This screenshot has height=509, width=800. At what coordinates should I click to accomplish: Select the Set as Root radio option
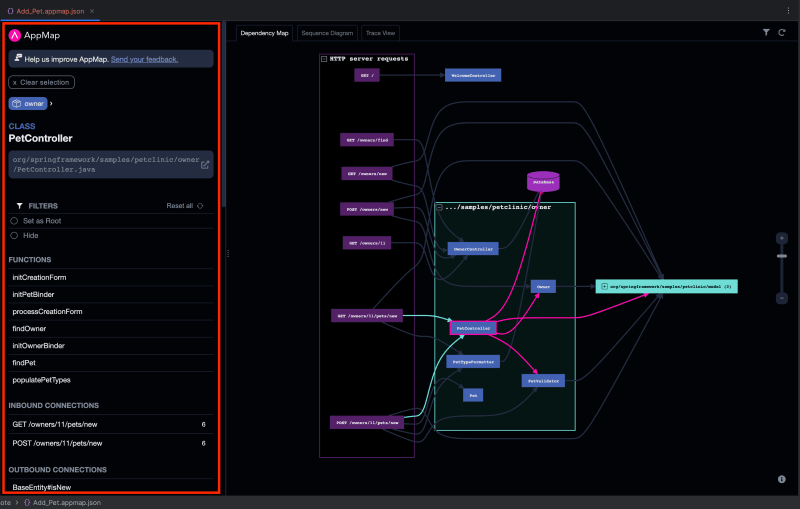point(14,221)
